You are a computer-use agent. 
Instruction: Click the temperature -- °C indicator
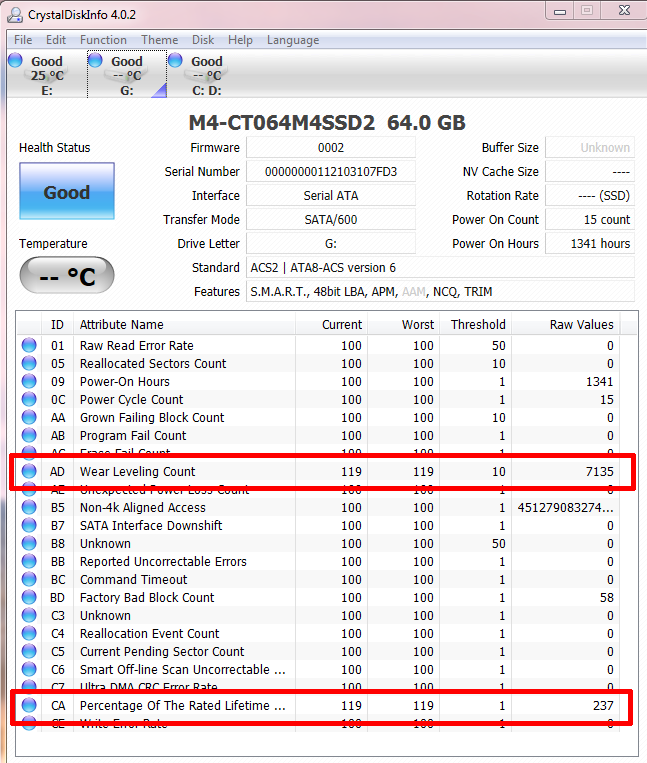[67, 275]
